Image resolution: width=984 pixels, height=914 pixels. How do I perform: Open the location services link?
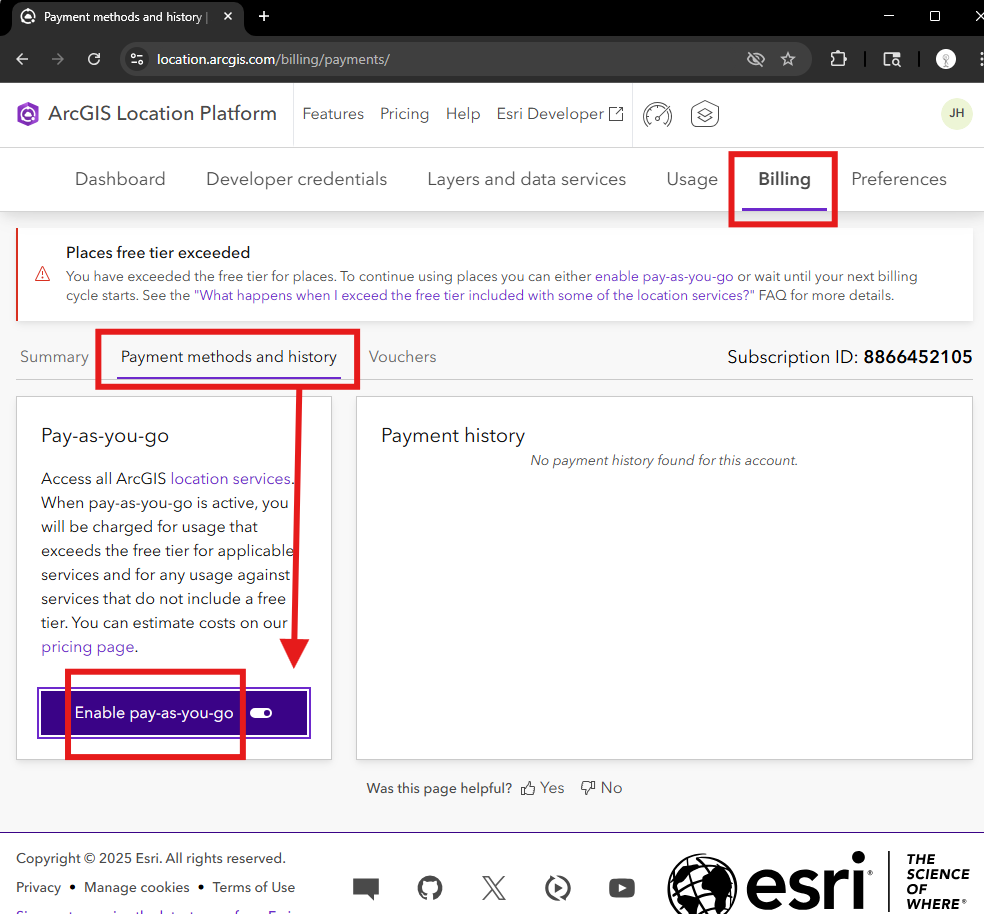click(x=231, y=478)
